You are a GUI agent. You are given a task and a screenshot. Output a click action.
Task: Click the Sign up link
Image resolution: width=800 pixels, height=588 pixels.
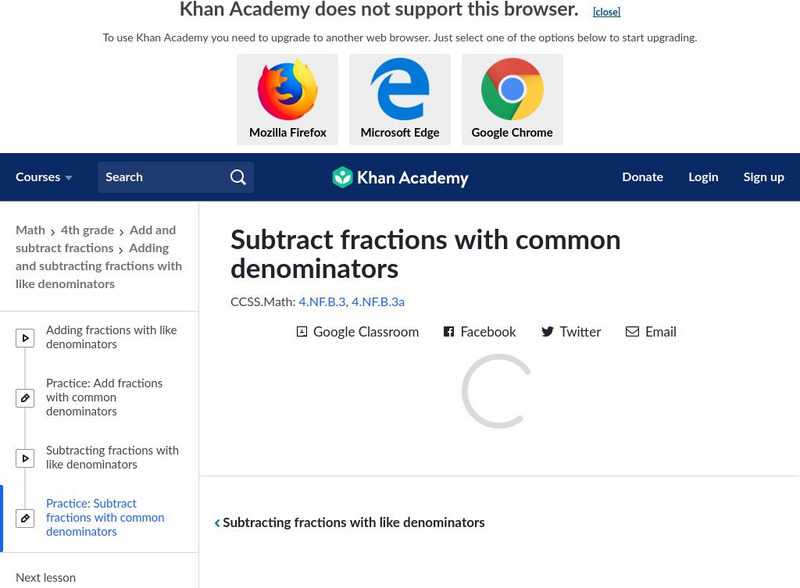coord(763,177)
